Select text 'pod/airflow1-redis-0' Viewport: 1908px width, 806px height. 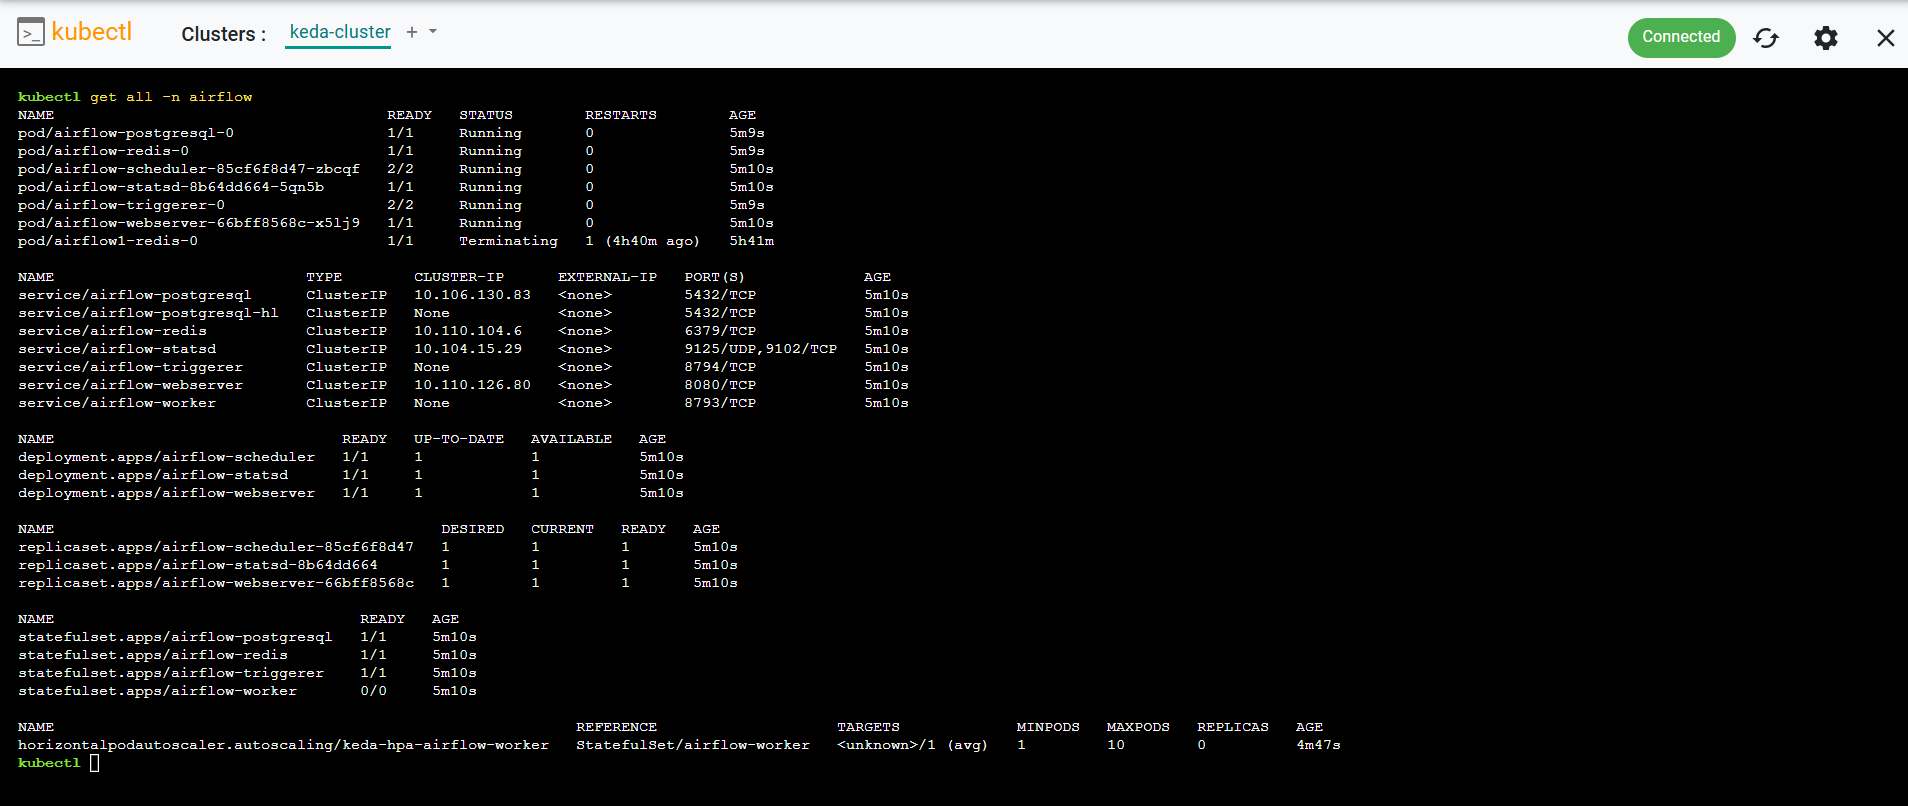point(108,241)
